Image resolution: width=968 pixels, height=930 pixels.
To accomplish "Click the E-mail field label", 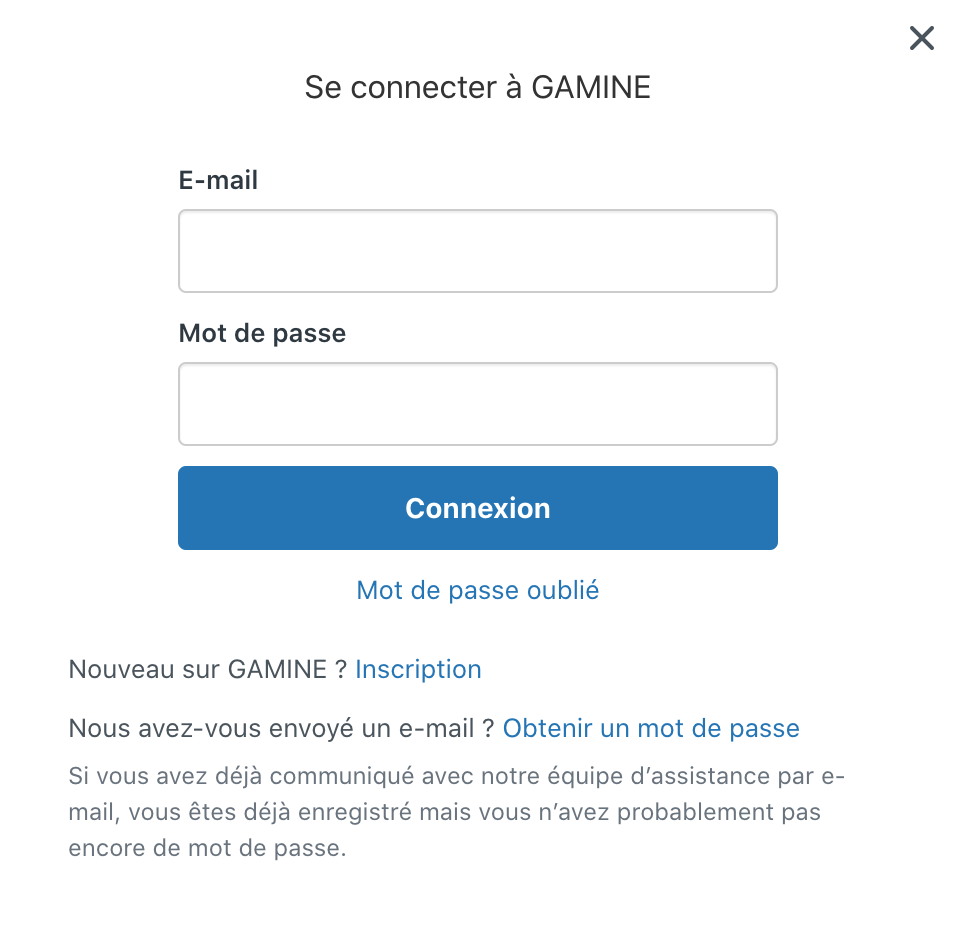I will pos(218,180).
